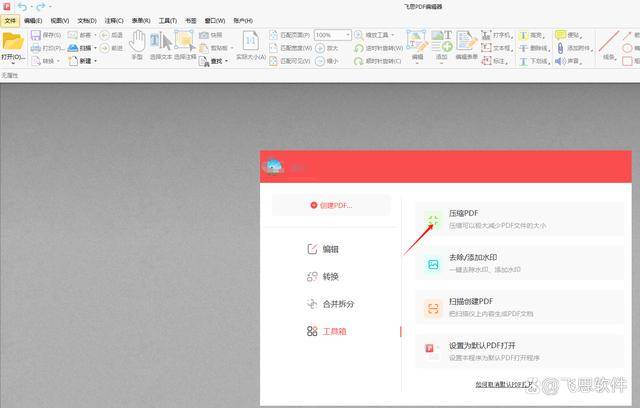Click the Back (后退) navigation icon
Viewport: 640px width, 408px height.
click(x=104, y=35)
